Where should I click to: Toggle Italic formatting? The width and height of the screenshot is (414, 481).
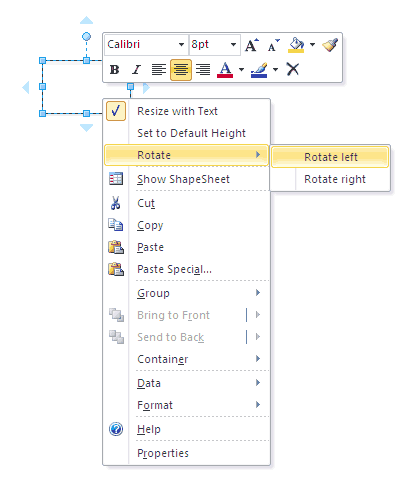[x=136, y=70]
